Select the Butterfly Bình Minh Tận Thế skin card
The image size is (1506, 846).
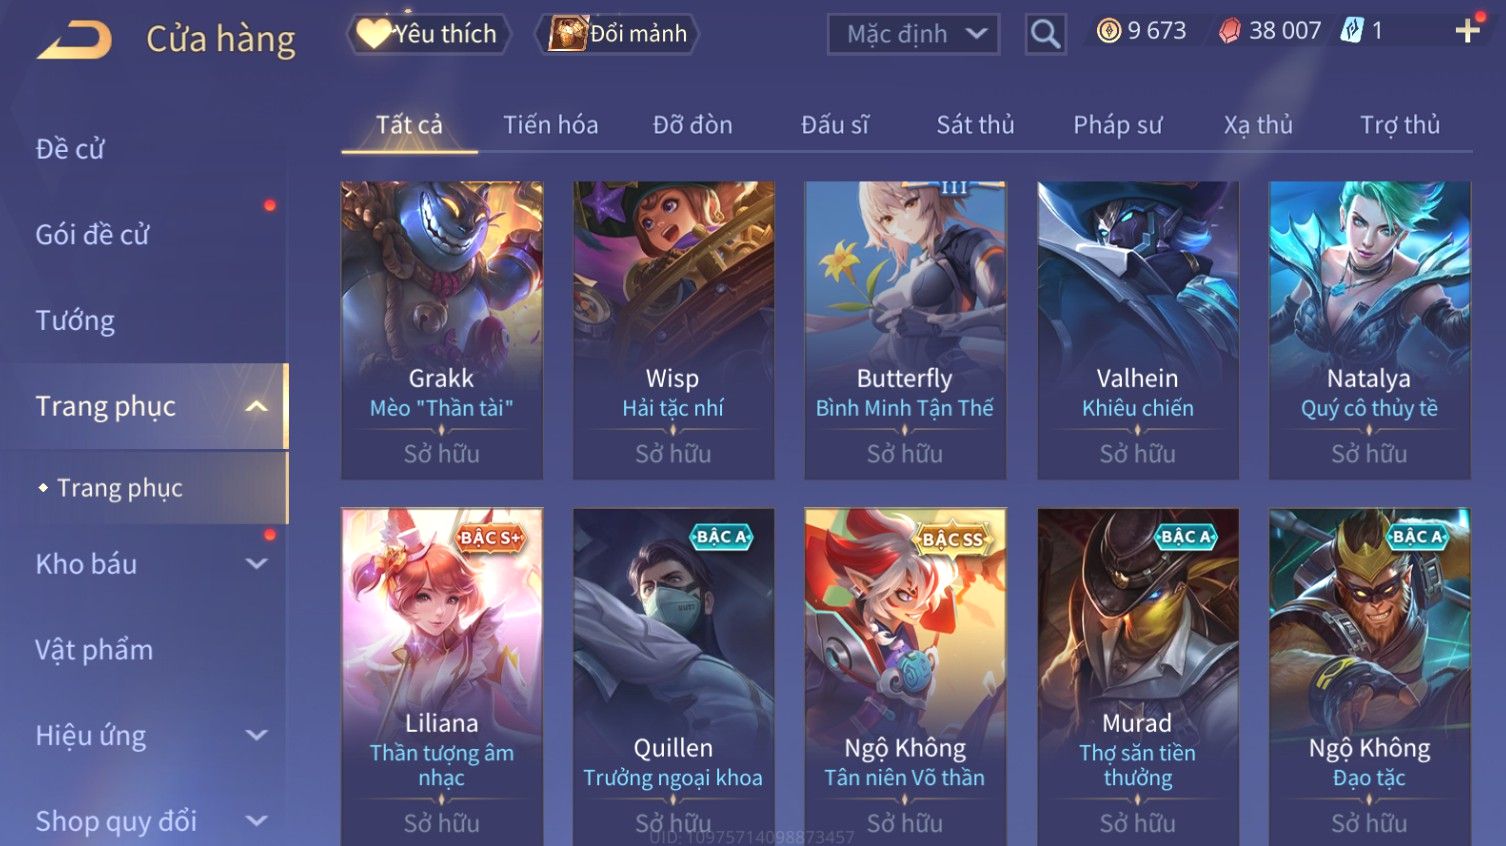[x=905, y=330]
